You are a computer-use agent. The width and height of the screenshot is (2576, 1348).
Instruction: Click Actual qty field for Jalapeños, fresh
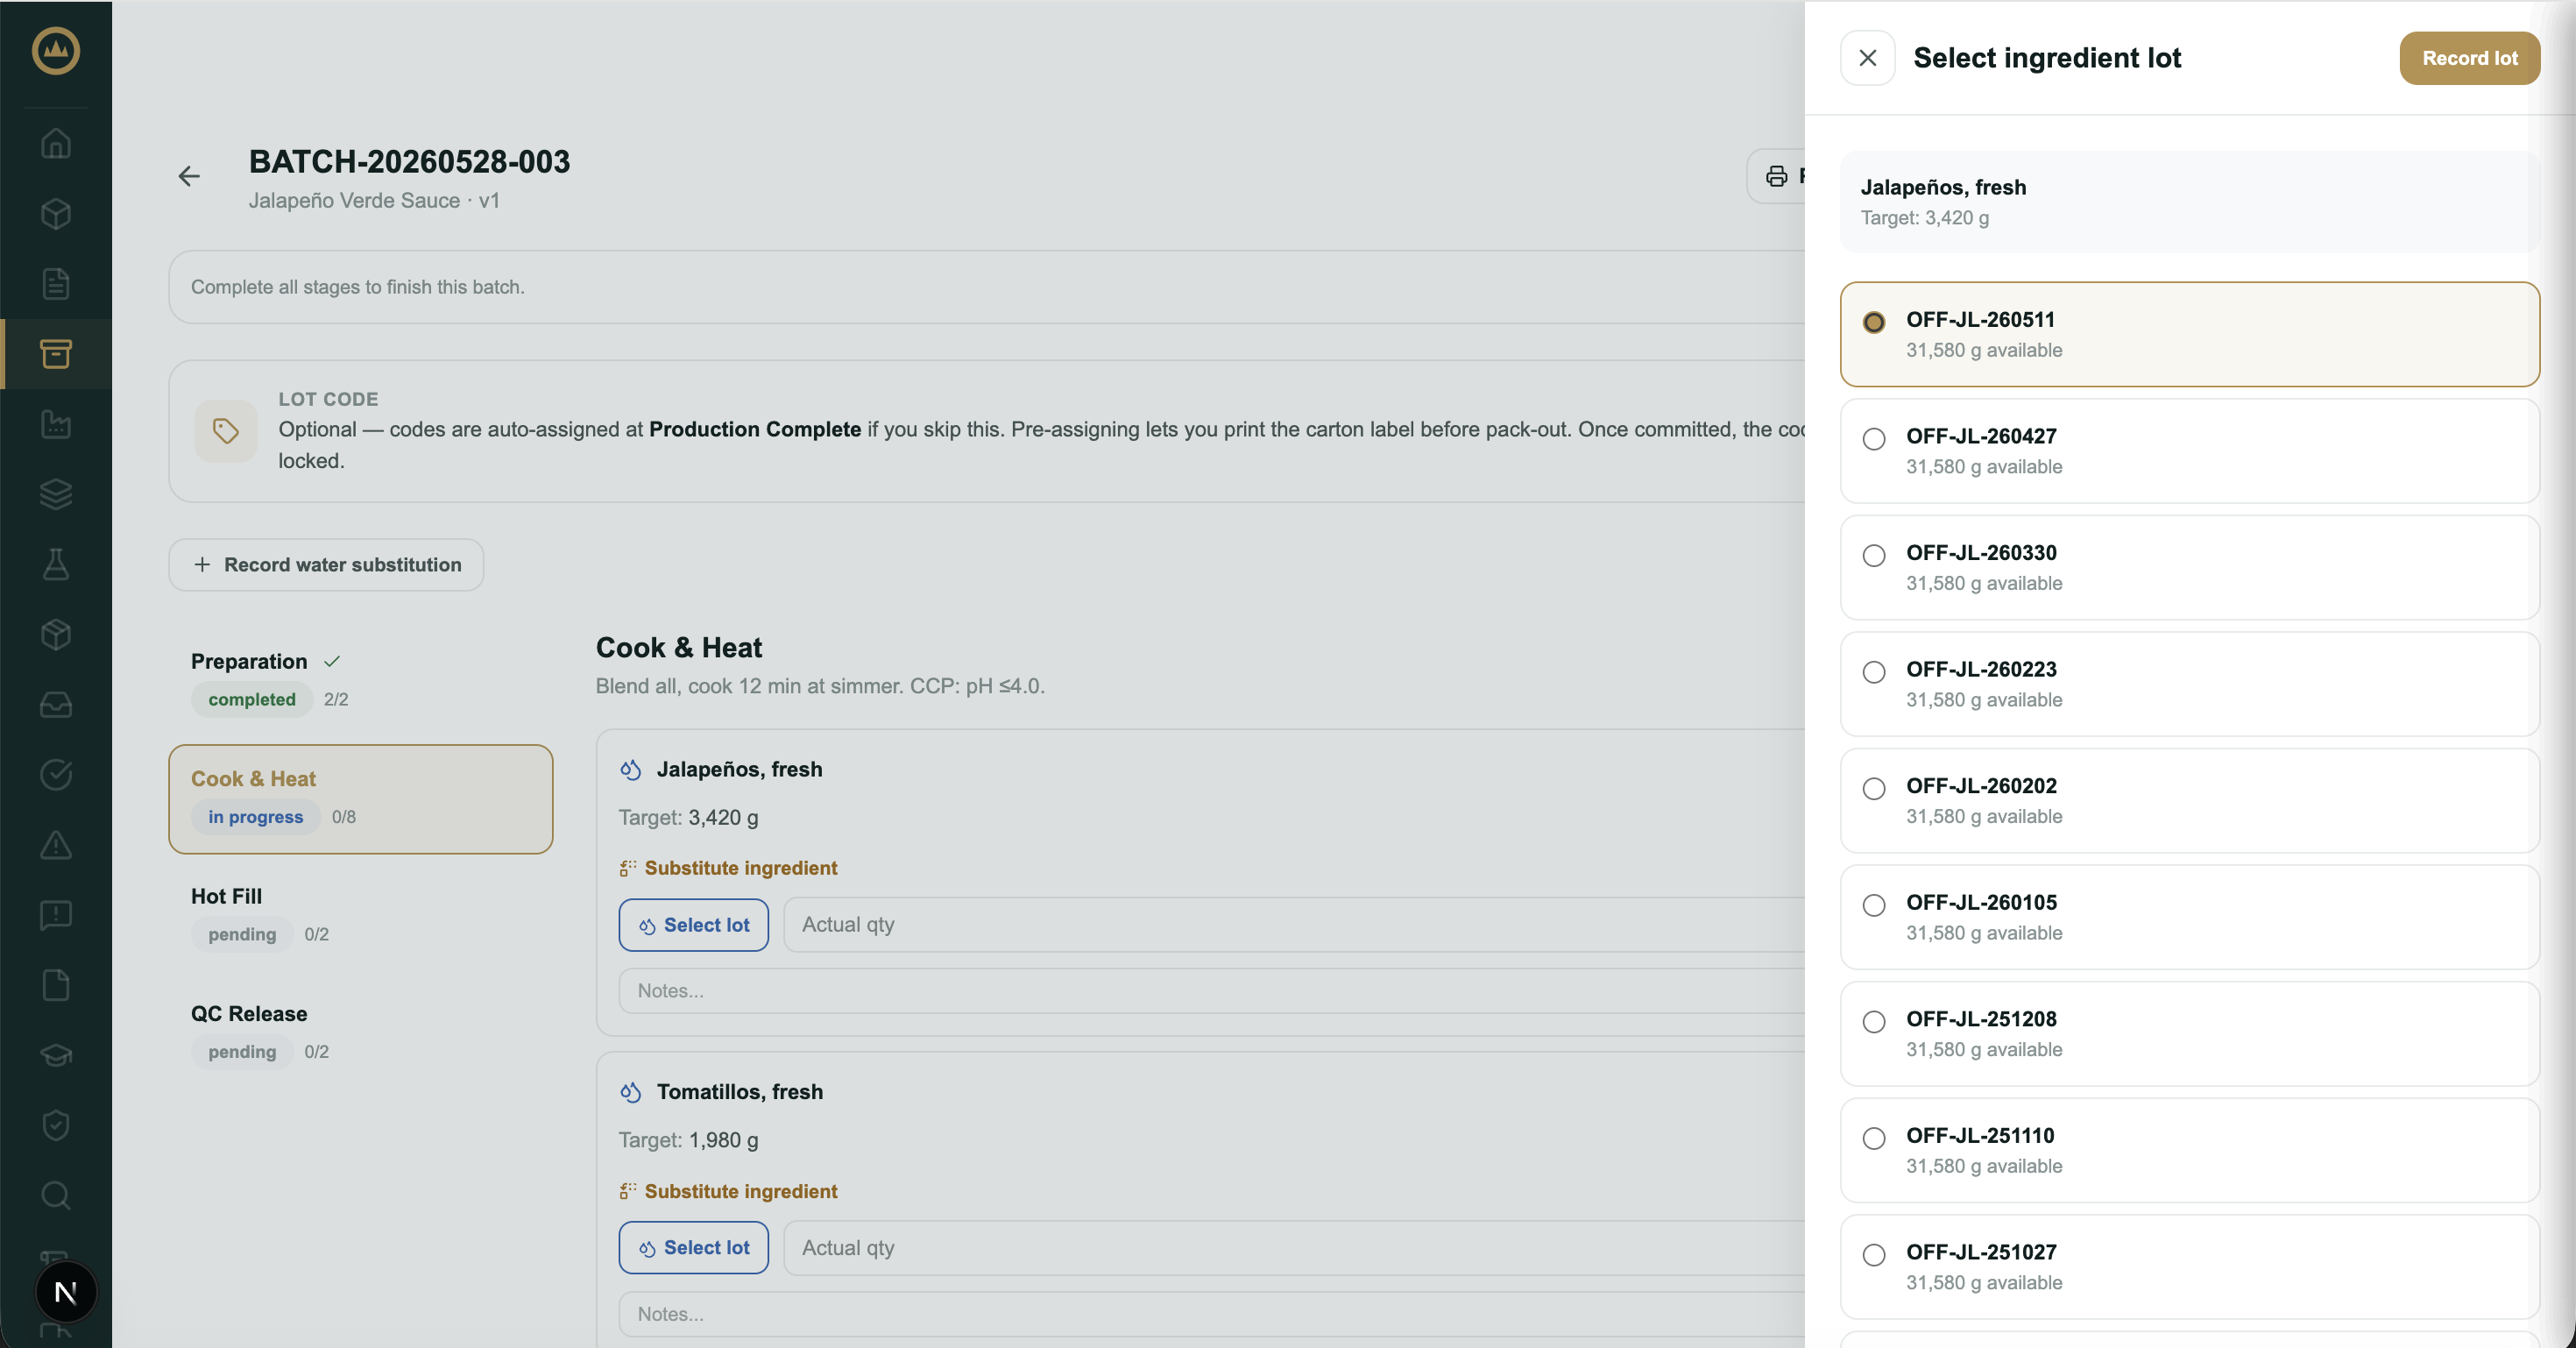[1294, 925]
